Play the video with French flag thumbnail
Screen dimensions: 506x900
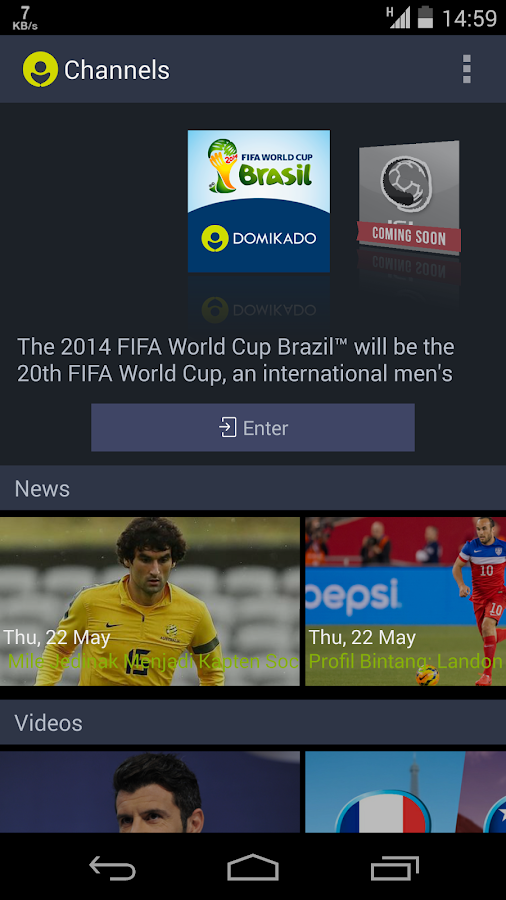406,792
